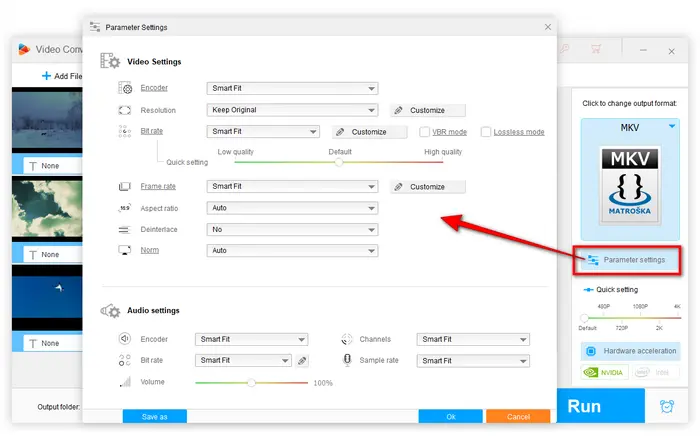Viewport: 700px width, 440px height.
Task: Click the Sample rate microphone icon
Action: (347, 360)
